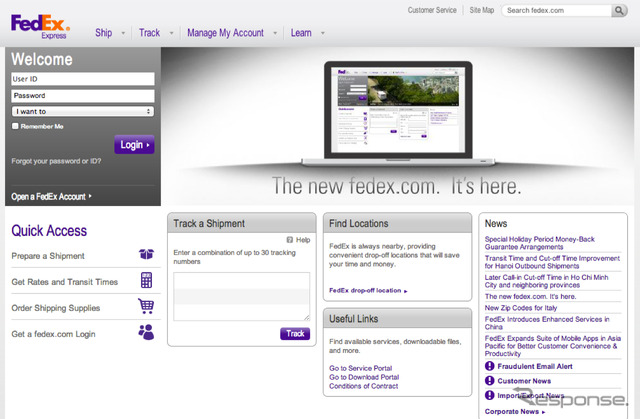Click the Import/Export News exclamation icon

click(489, 395)
